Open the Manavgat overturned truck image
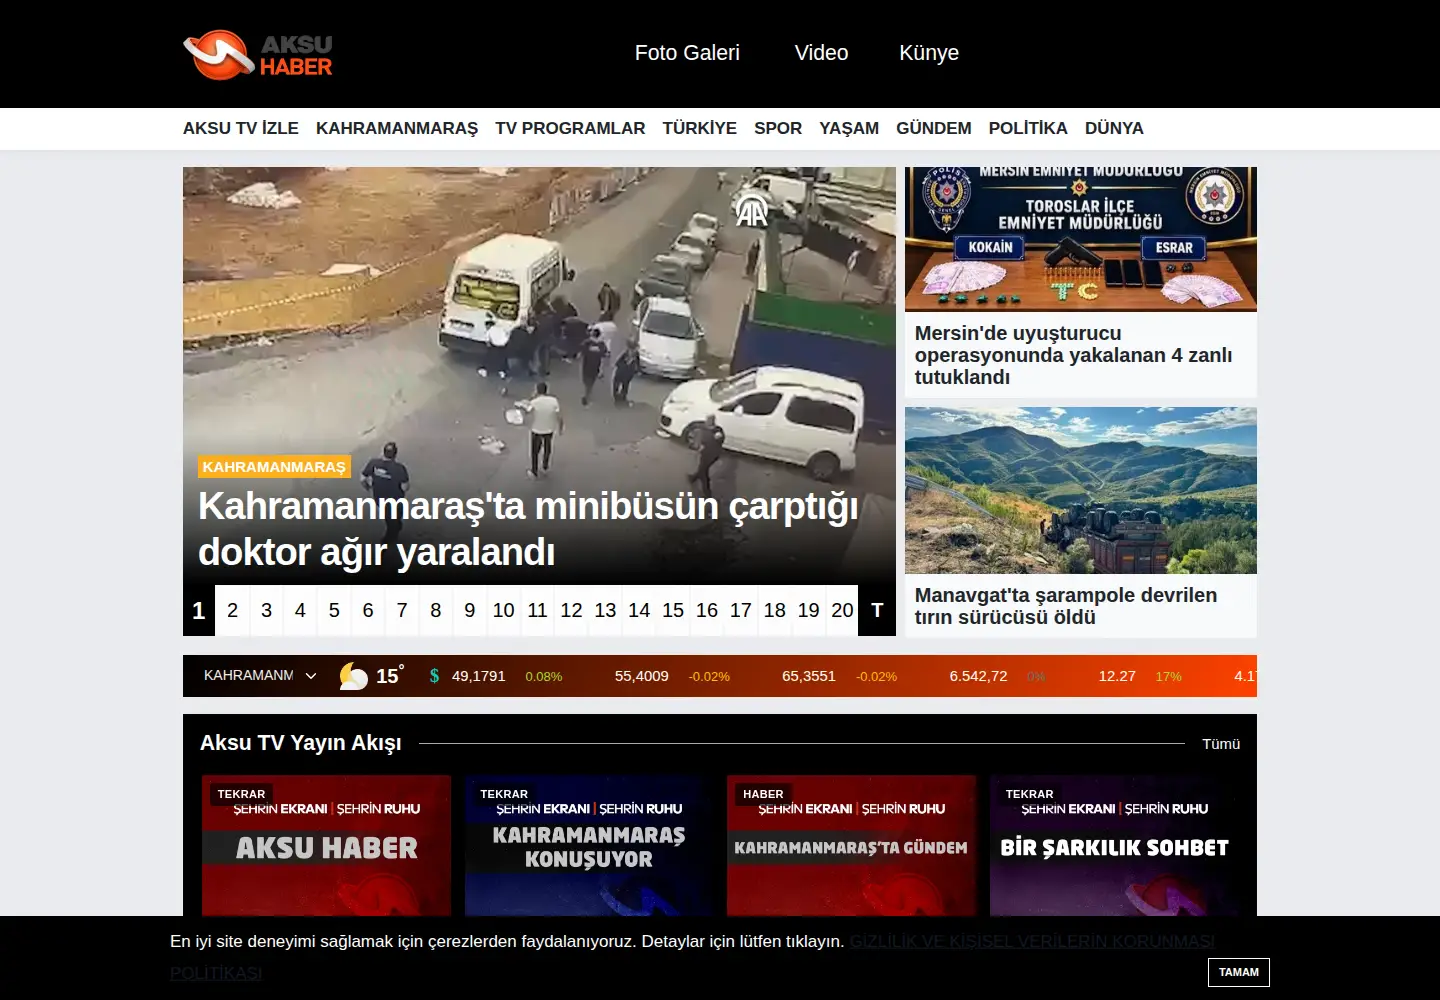Screen dimensions: 1440x1000 (x=1081, y=490)
